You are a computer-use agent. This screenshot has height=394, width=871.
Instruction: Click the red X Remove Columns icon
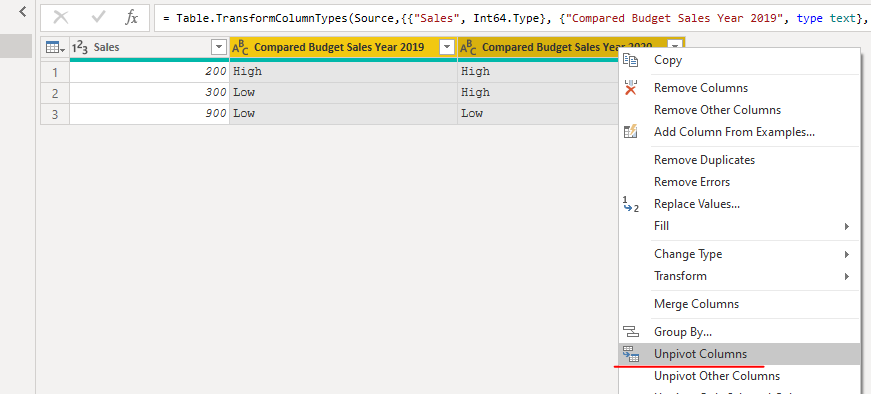pos(630,88)
